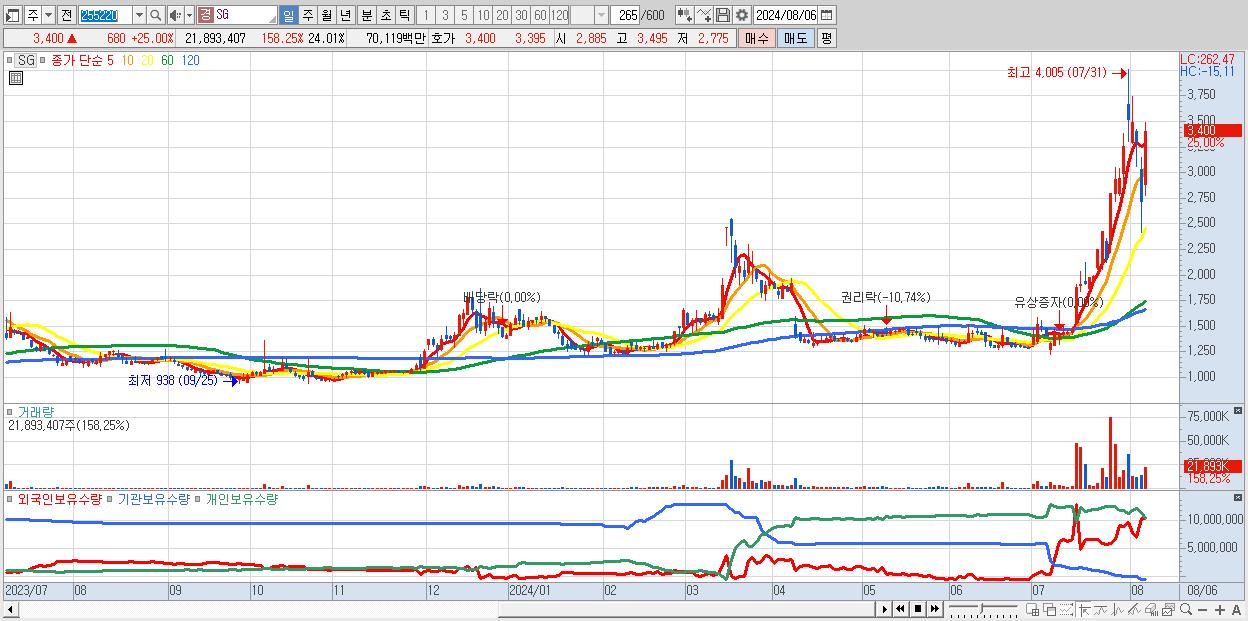Click the eraser with bars icon at bottom
The image size is (1248, 621).
click(1151, 610)
